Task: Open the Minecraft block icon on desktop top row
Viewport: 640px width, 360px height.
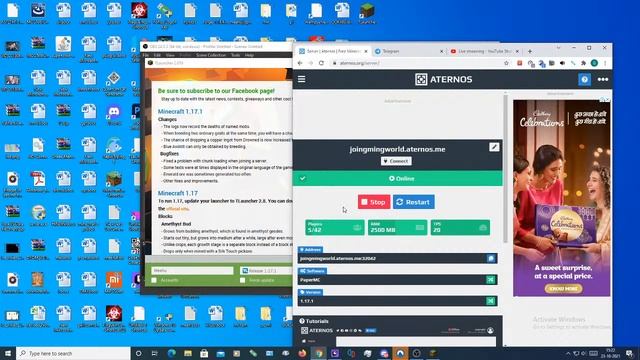Action: (x=367, y=12)
